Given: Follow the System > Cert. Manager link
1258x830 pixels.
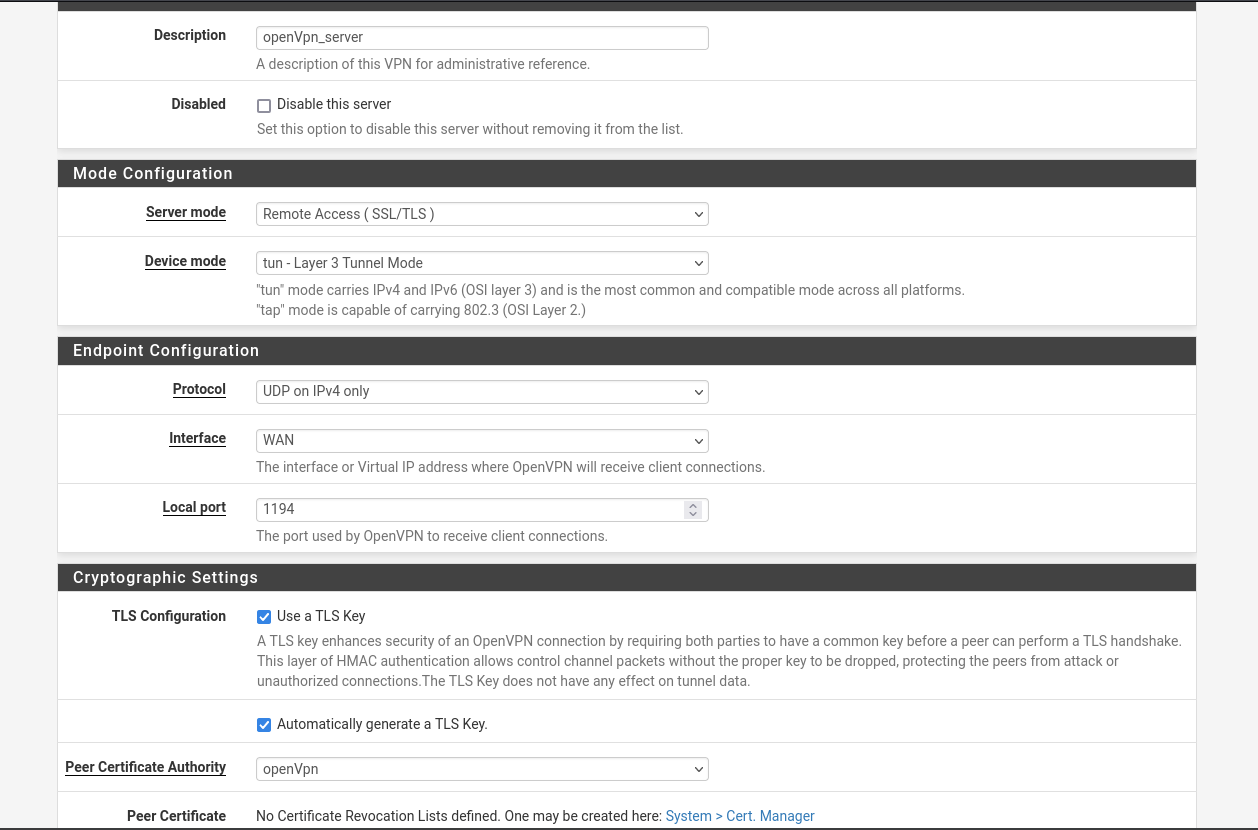Looking at the screenshot, I should [x=739, y=816].
